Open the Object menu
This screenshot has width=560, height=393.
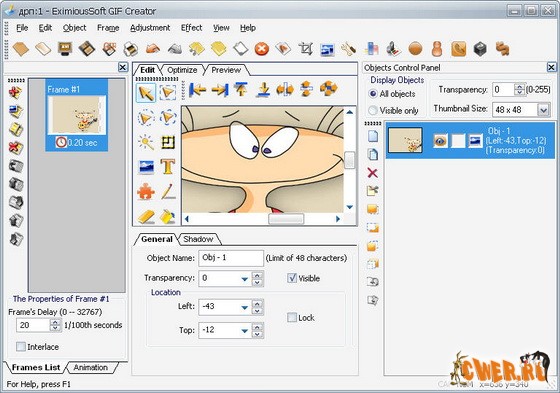[x=74, y=28]
